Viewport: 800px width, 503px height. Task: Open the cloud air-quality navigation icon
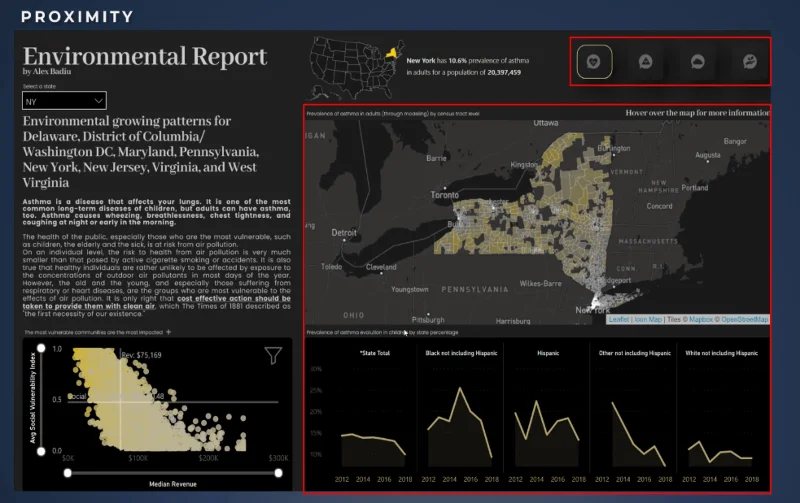[x=697, y=62]
